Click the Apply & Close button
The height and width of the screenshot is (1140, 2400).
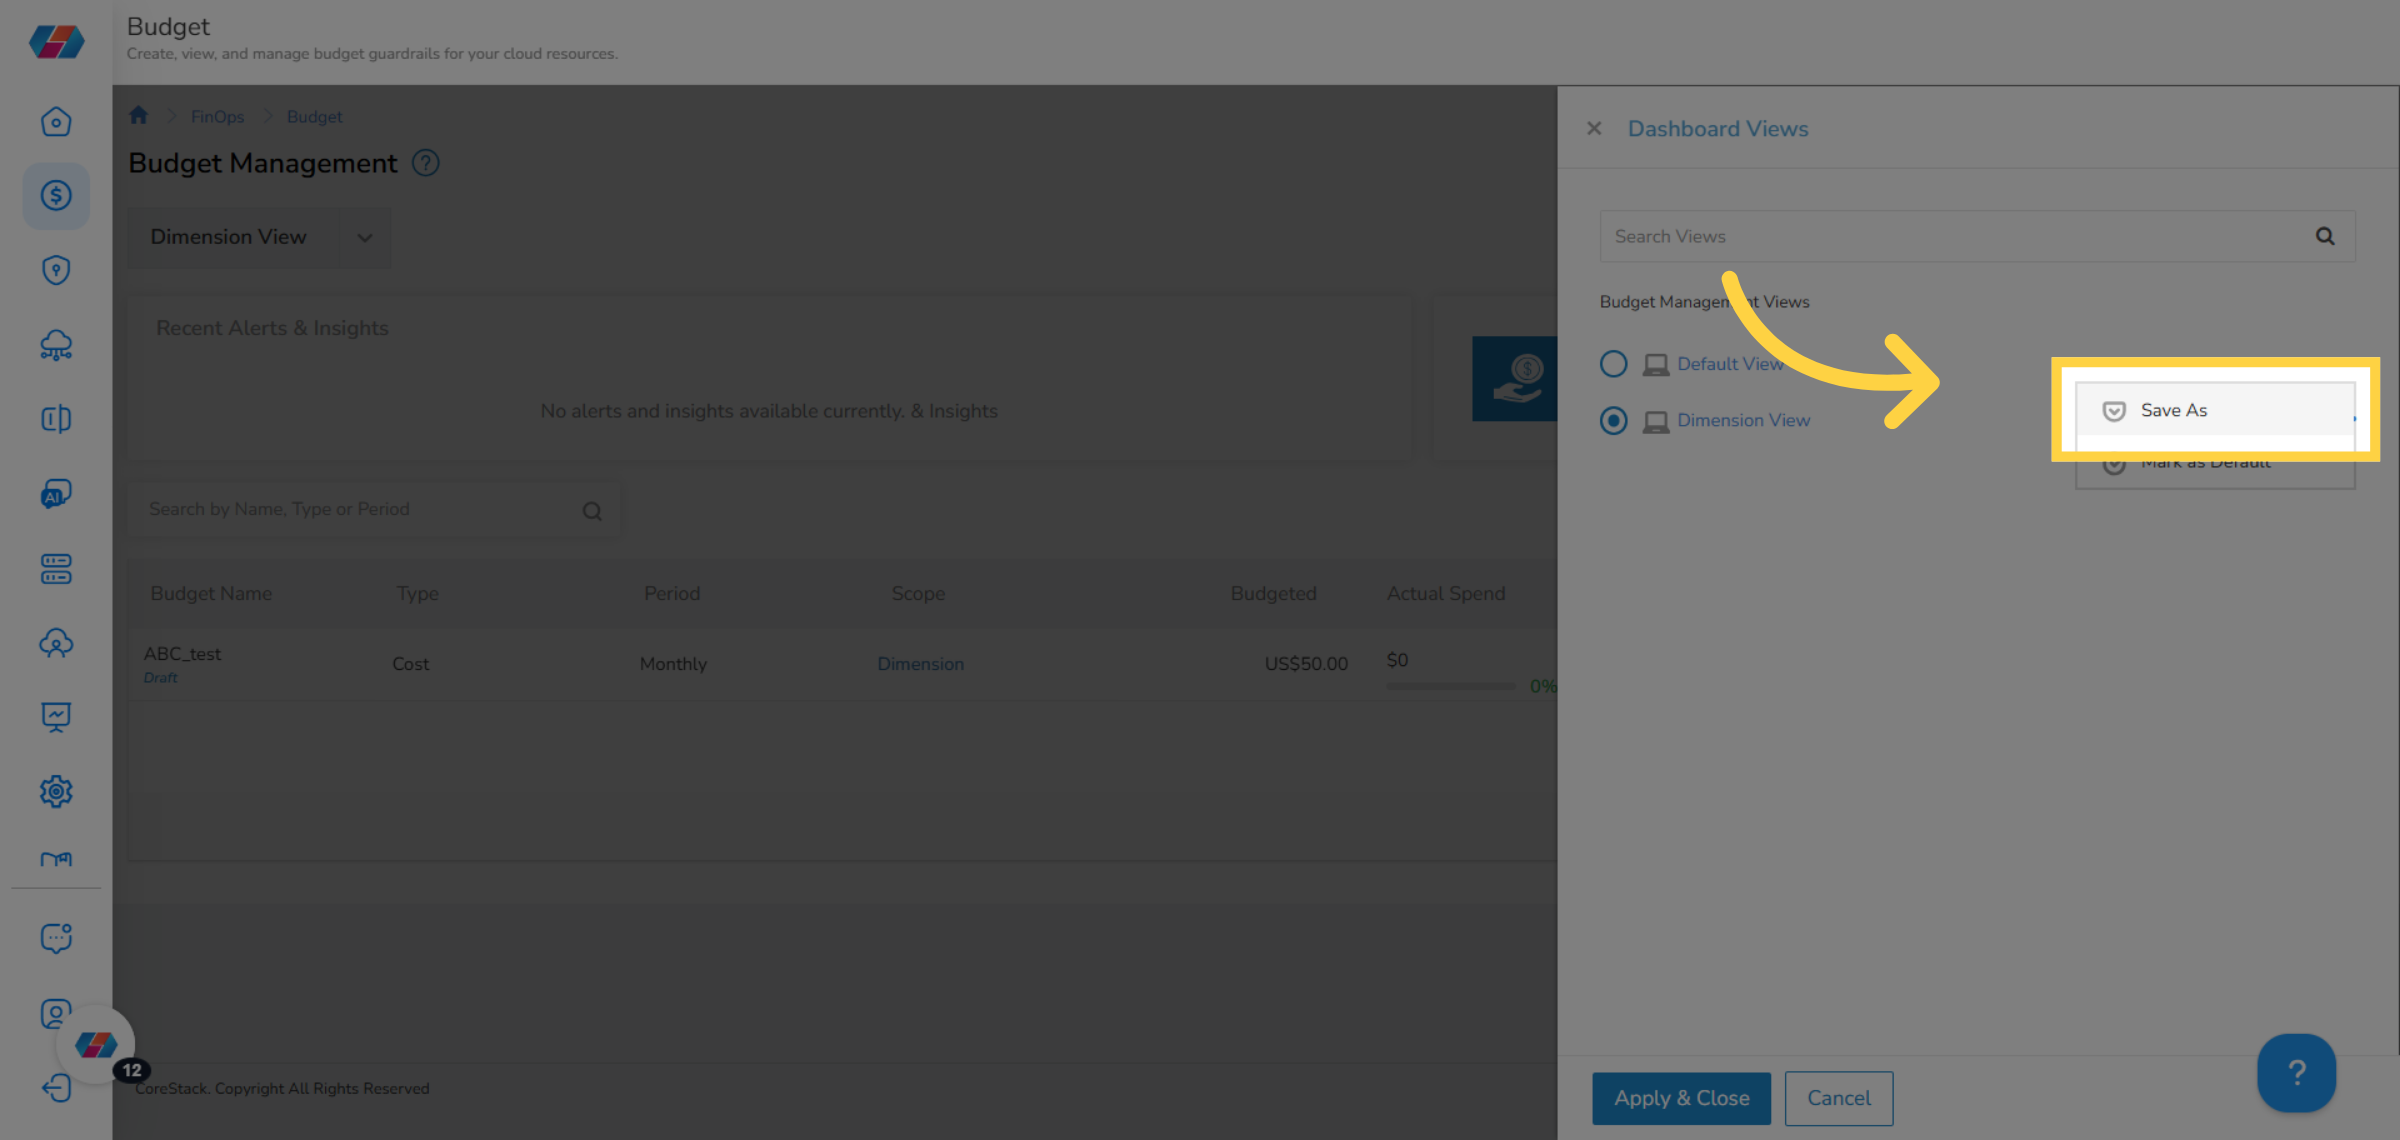click(x=1681, y=1097)
